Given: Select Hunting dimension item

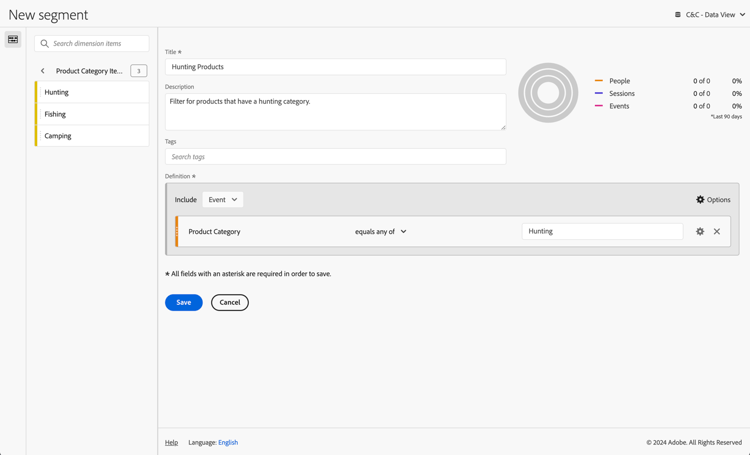Looking at the screenshot, I should pos(92,92).
